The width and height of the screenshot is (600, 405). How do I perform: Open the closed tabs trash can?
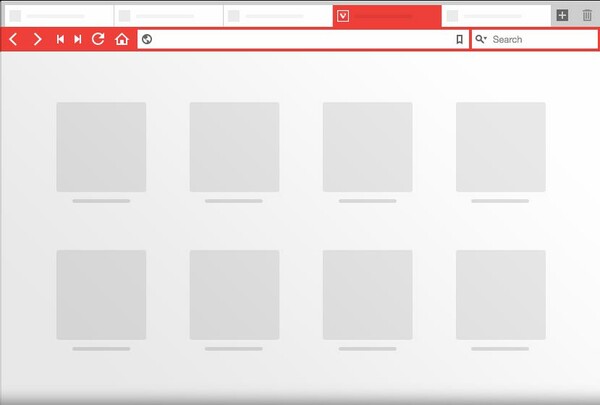click(587, 16)
